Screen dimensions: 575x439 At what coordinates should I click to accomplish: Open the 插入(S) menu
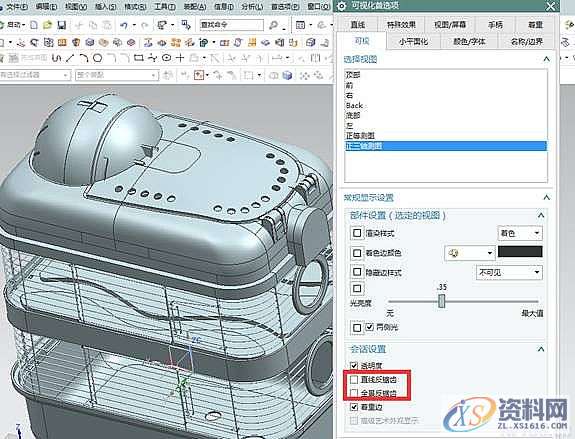106,7
